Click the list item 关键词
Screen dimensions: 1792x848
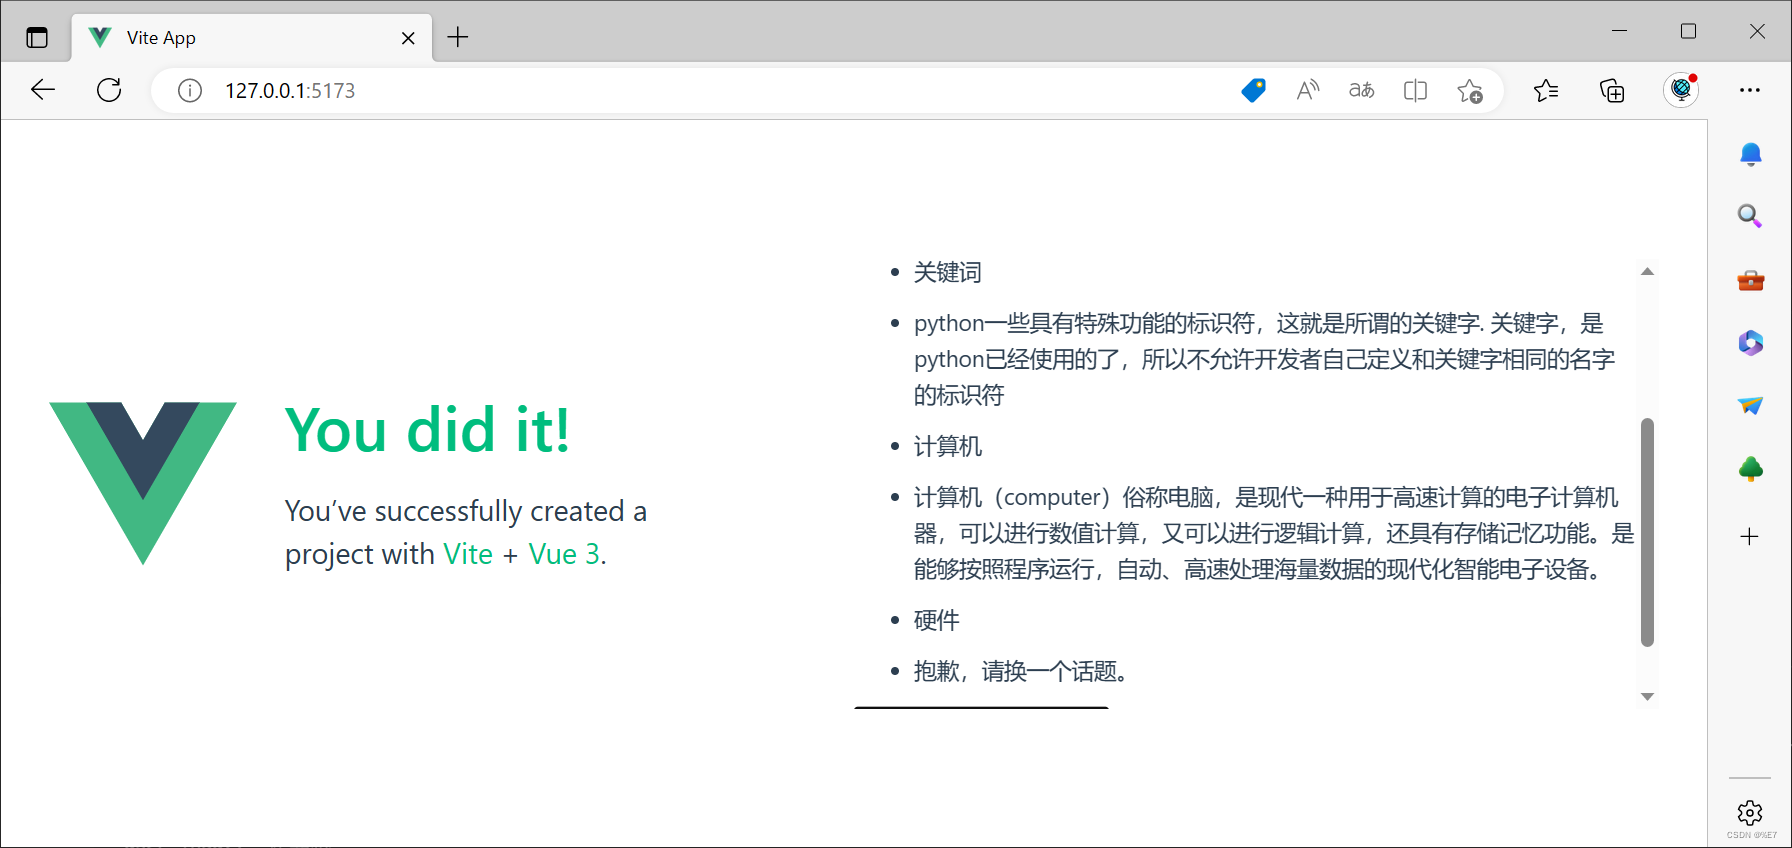click(948, 272)
